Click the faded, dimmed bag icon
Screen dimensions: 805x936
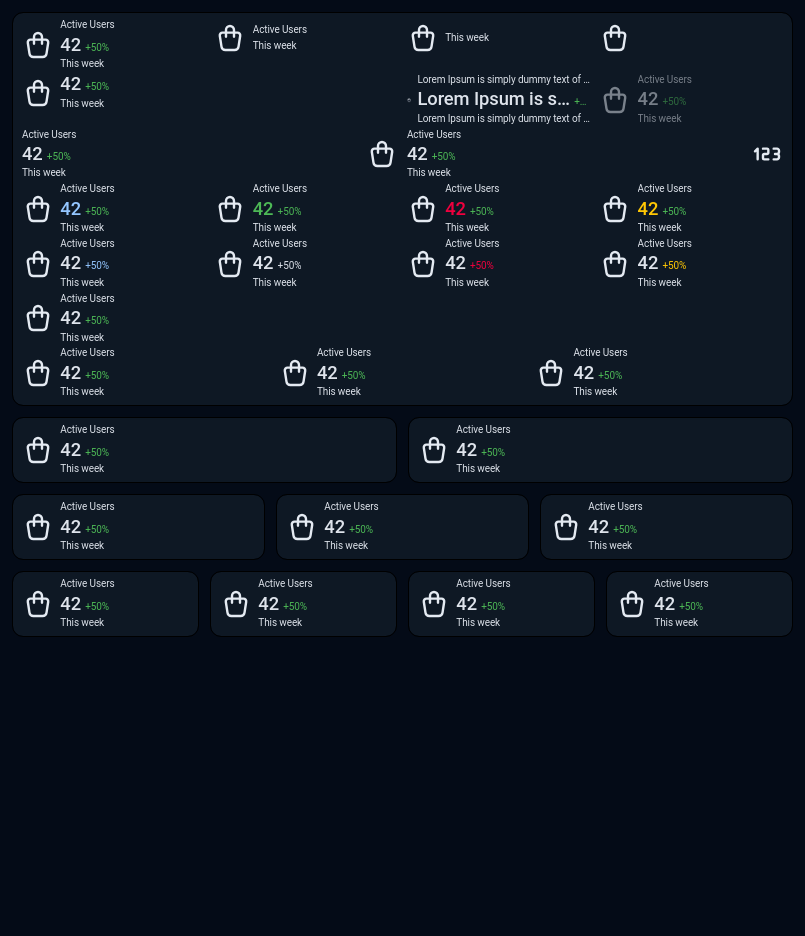(615, 100)
